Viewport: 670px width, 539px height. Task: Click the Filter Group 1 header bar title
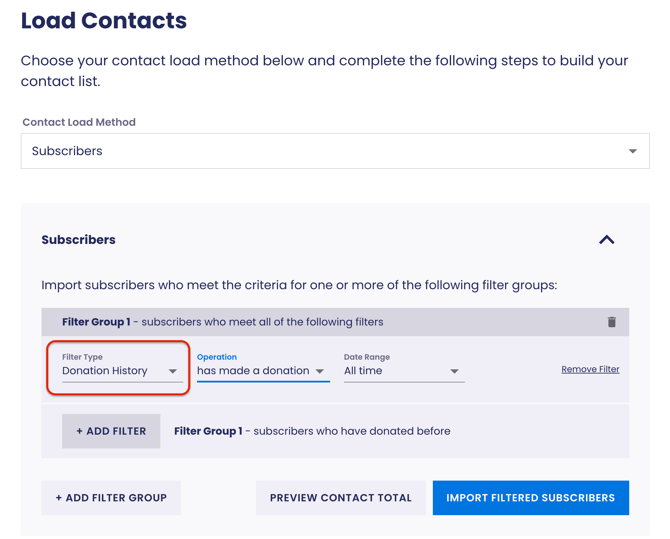96,322
